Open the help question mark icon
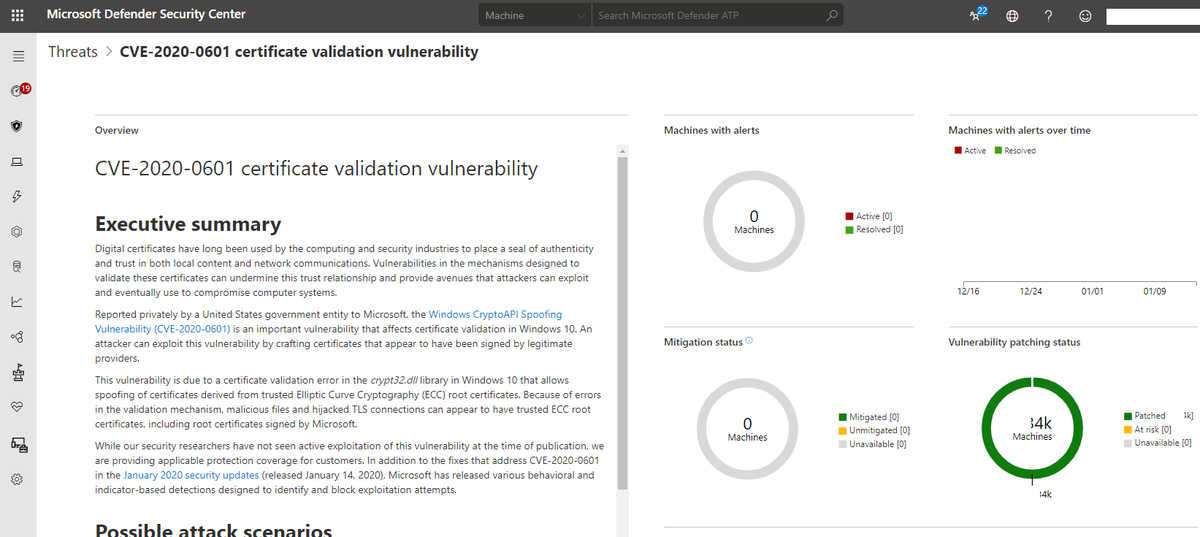This screenshot has width=1200, height=537. tap(1048, 16)
